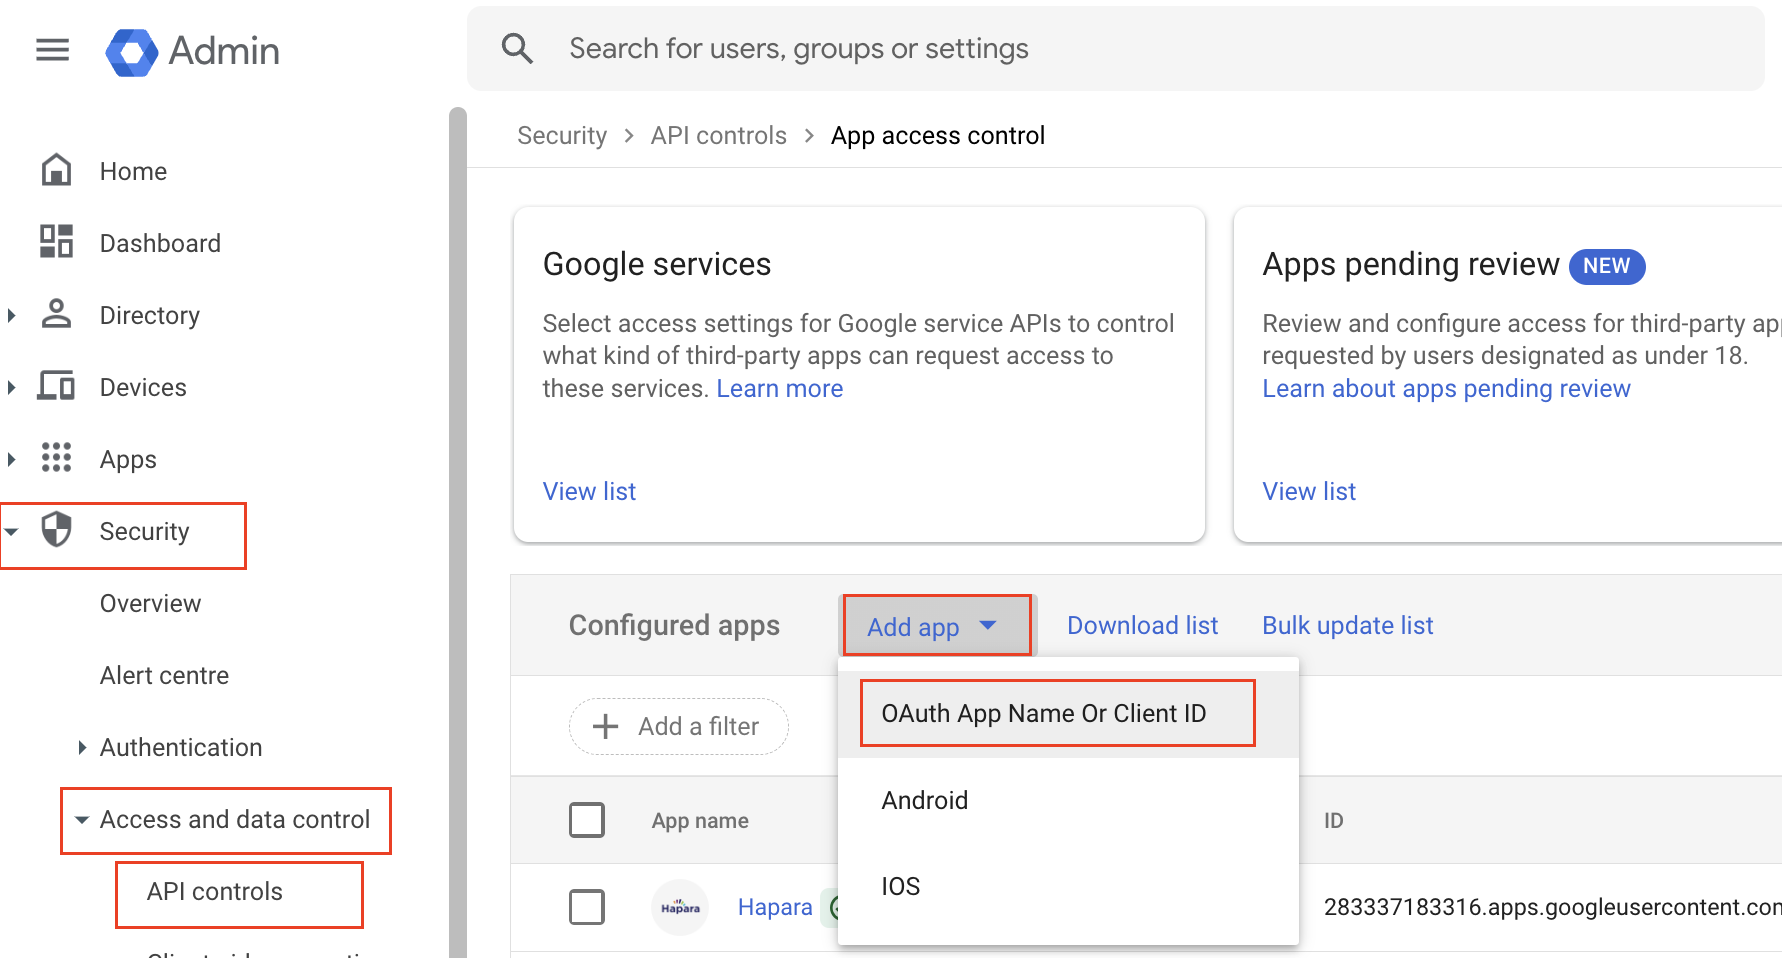Image resolution: width=1782 pixels, height=958 pixels.
Task: Click App access control breadcrumb text
Action: pos(938,135)
